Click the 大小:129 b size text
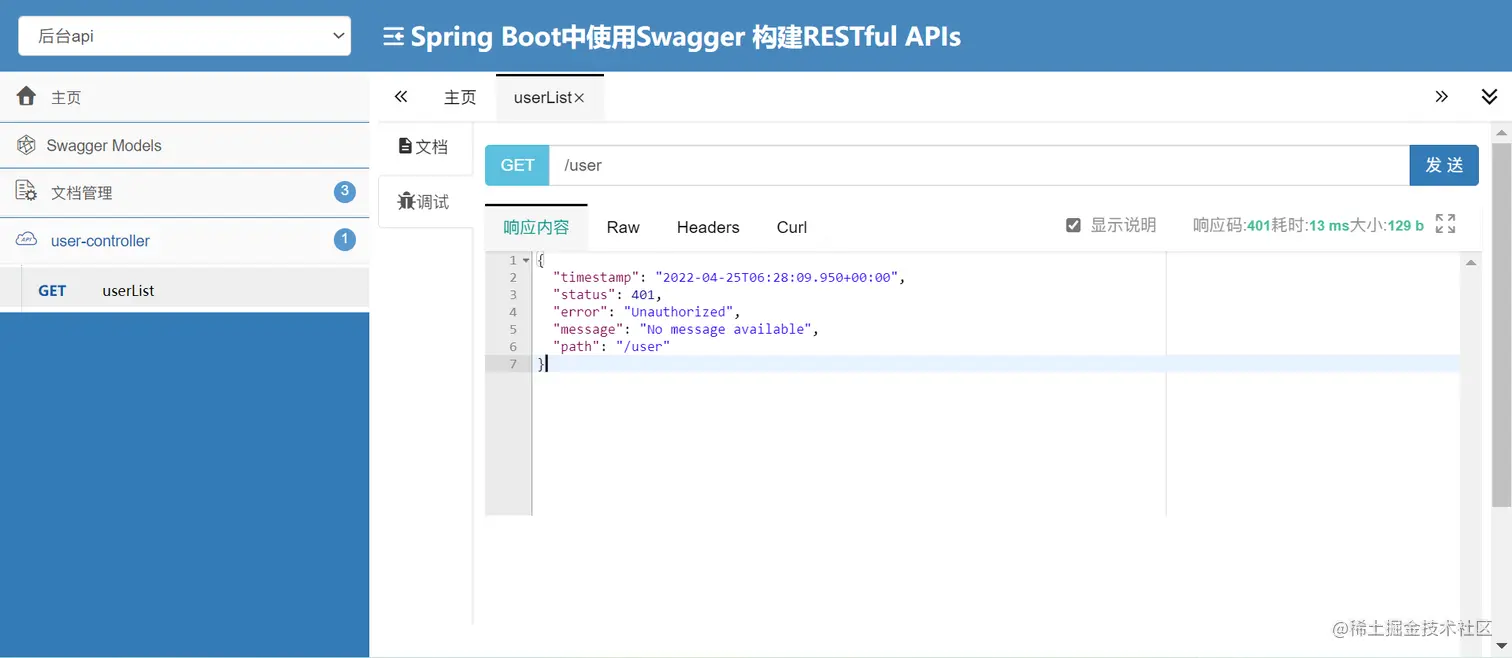The image size is (1512, 658). (1387, 225)
